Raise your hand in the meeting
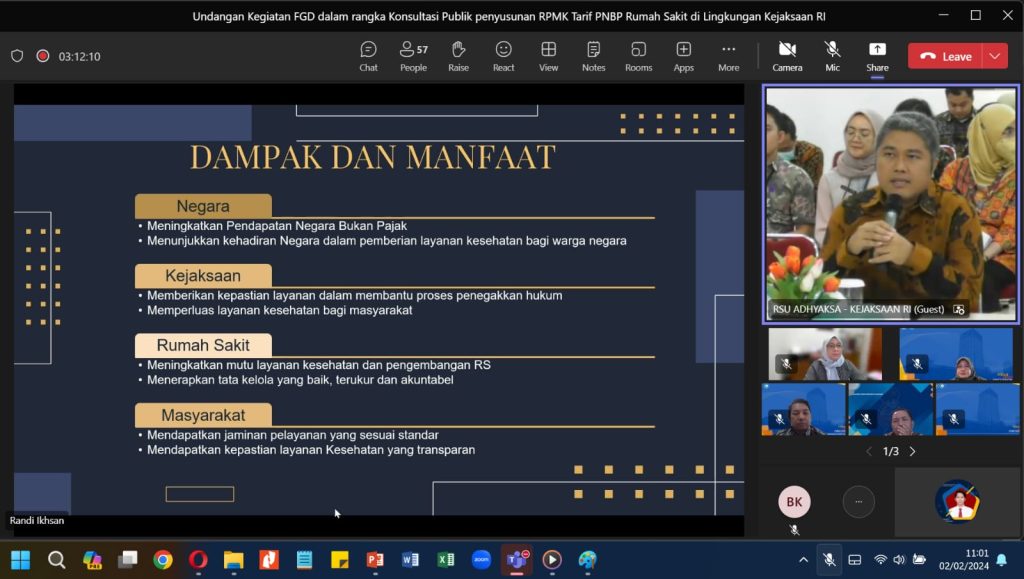Screen dimensions: 1024x579 (x=458, y=56)
